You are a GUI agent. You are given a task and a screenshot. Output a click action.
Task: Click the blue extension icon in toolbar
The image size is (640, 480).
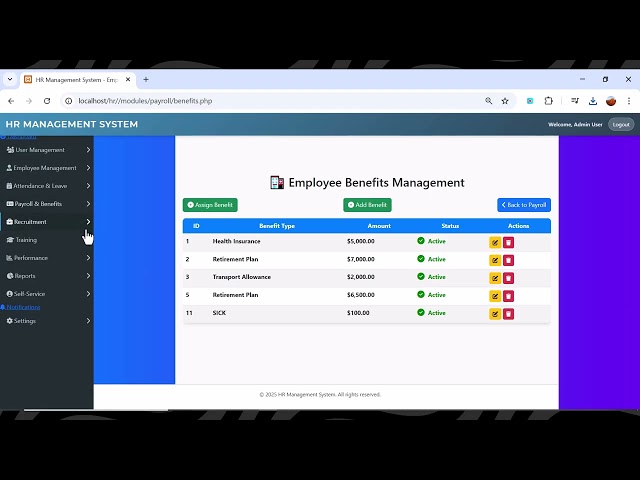tap(530, 101)
